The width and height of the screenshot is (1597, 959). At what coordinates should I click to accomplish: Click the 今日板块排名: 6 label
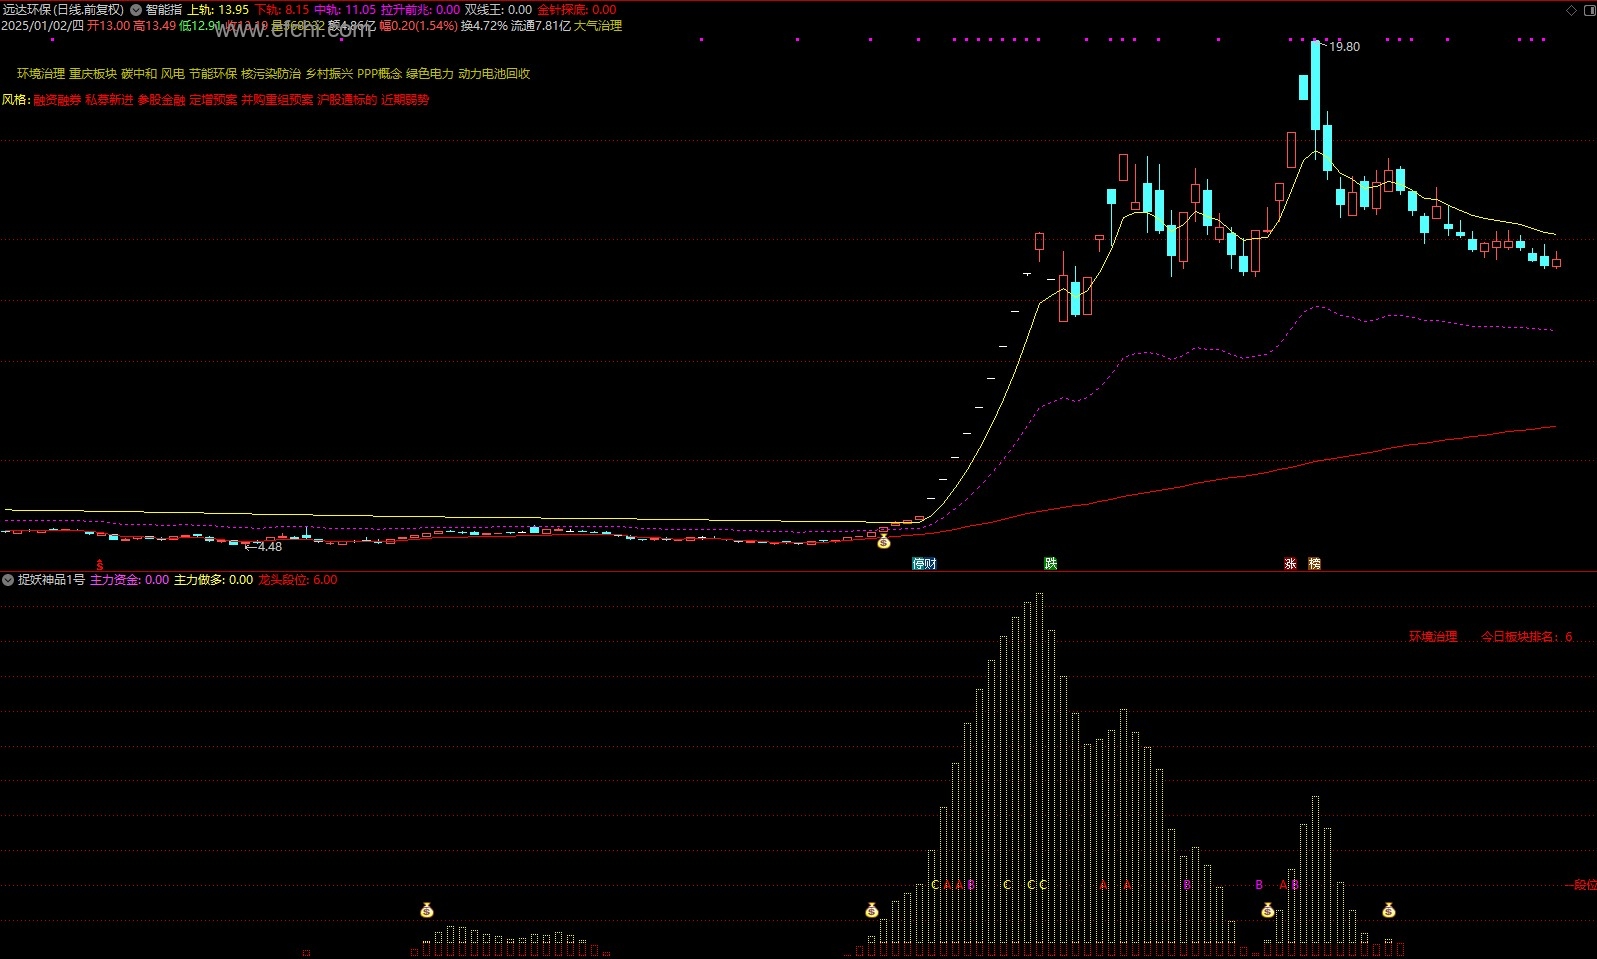pos(1526,637)
